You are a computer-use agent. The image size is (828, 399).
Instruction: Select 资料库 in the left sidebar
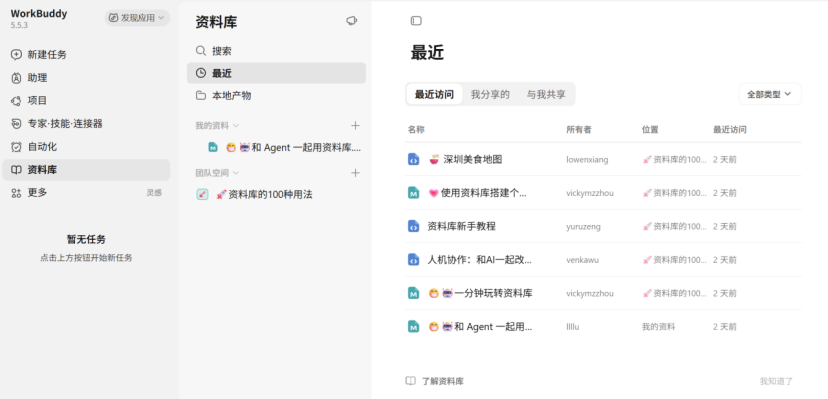coord(86,170)
